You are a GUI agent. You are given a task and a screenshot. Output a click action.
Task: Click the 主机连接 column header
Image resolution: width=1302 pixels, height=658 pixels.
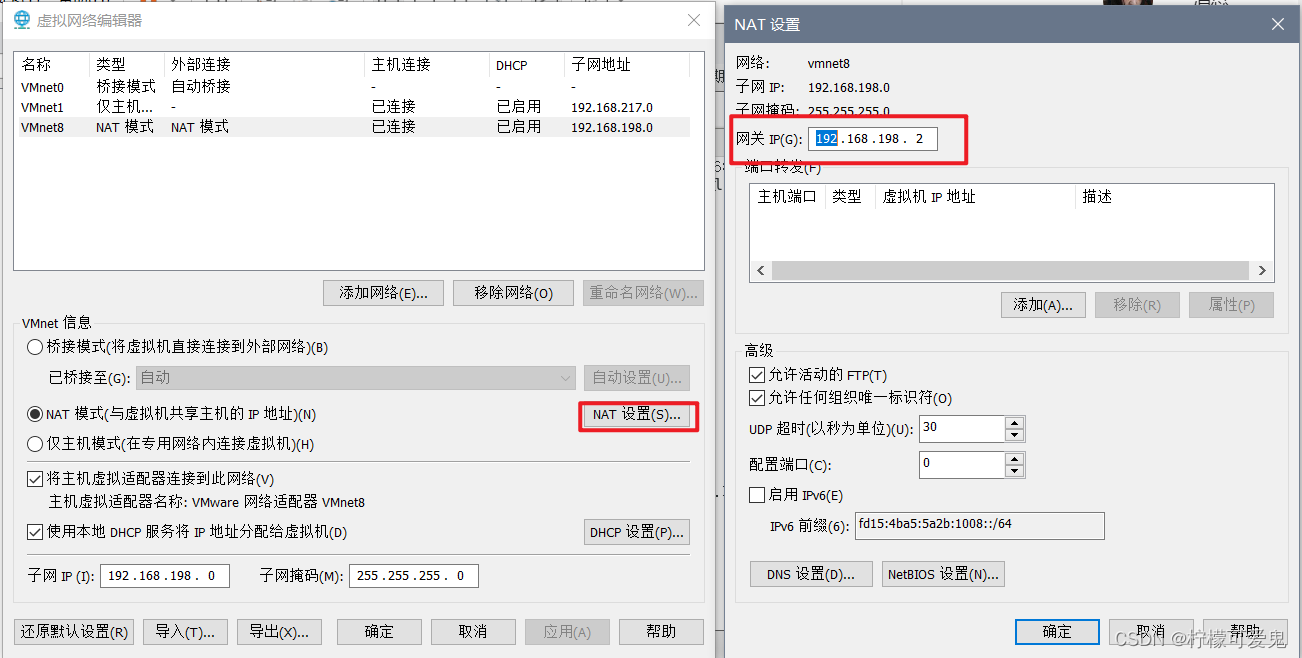pos(427,64)
